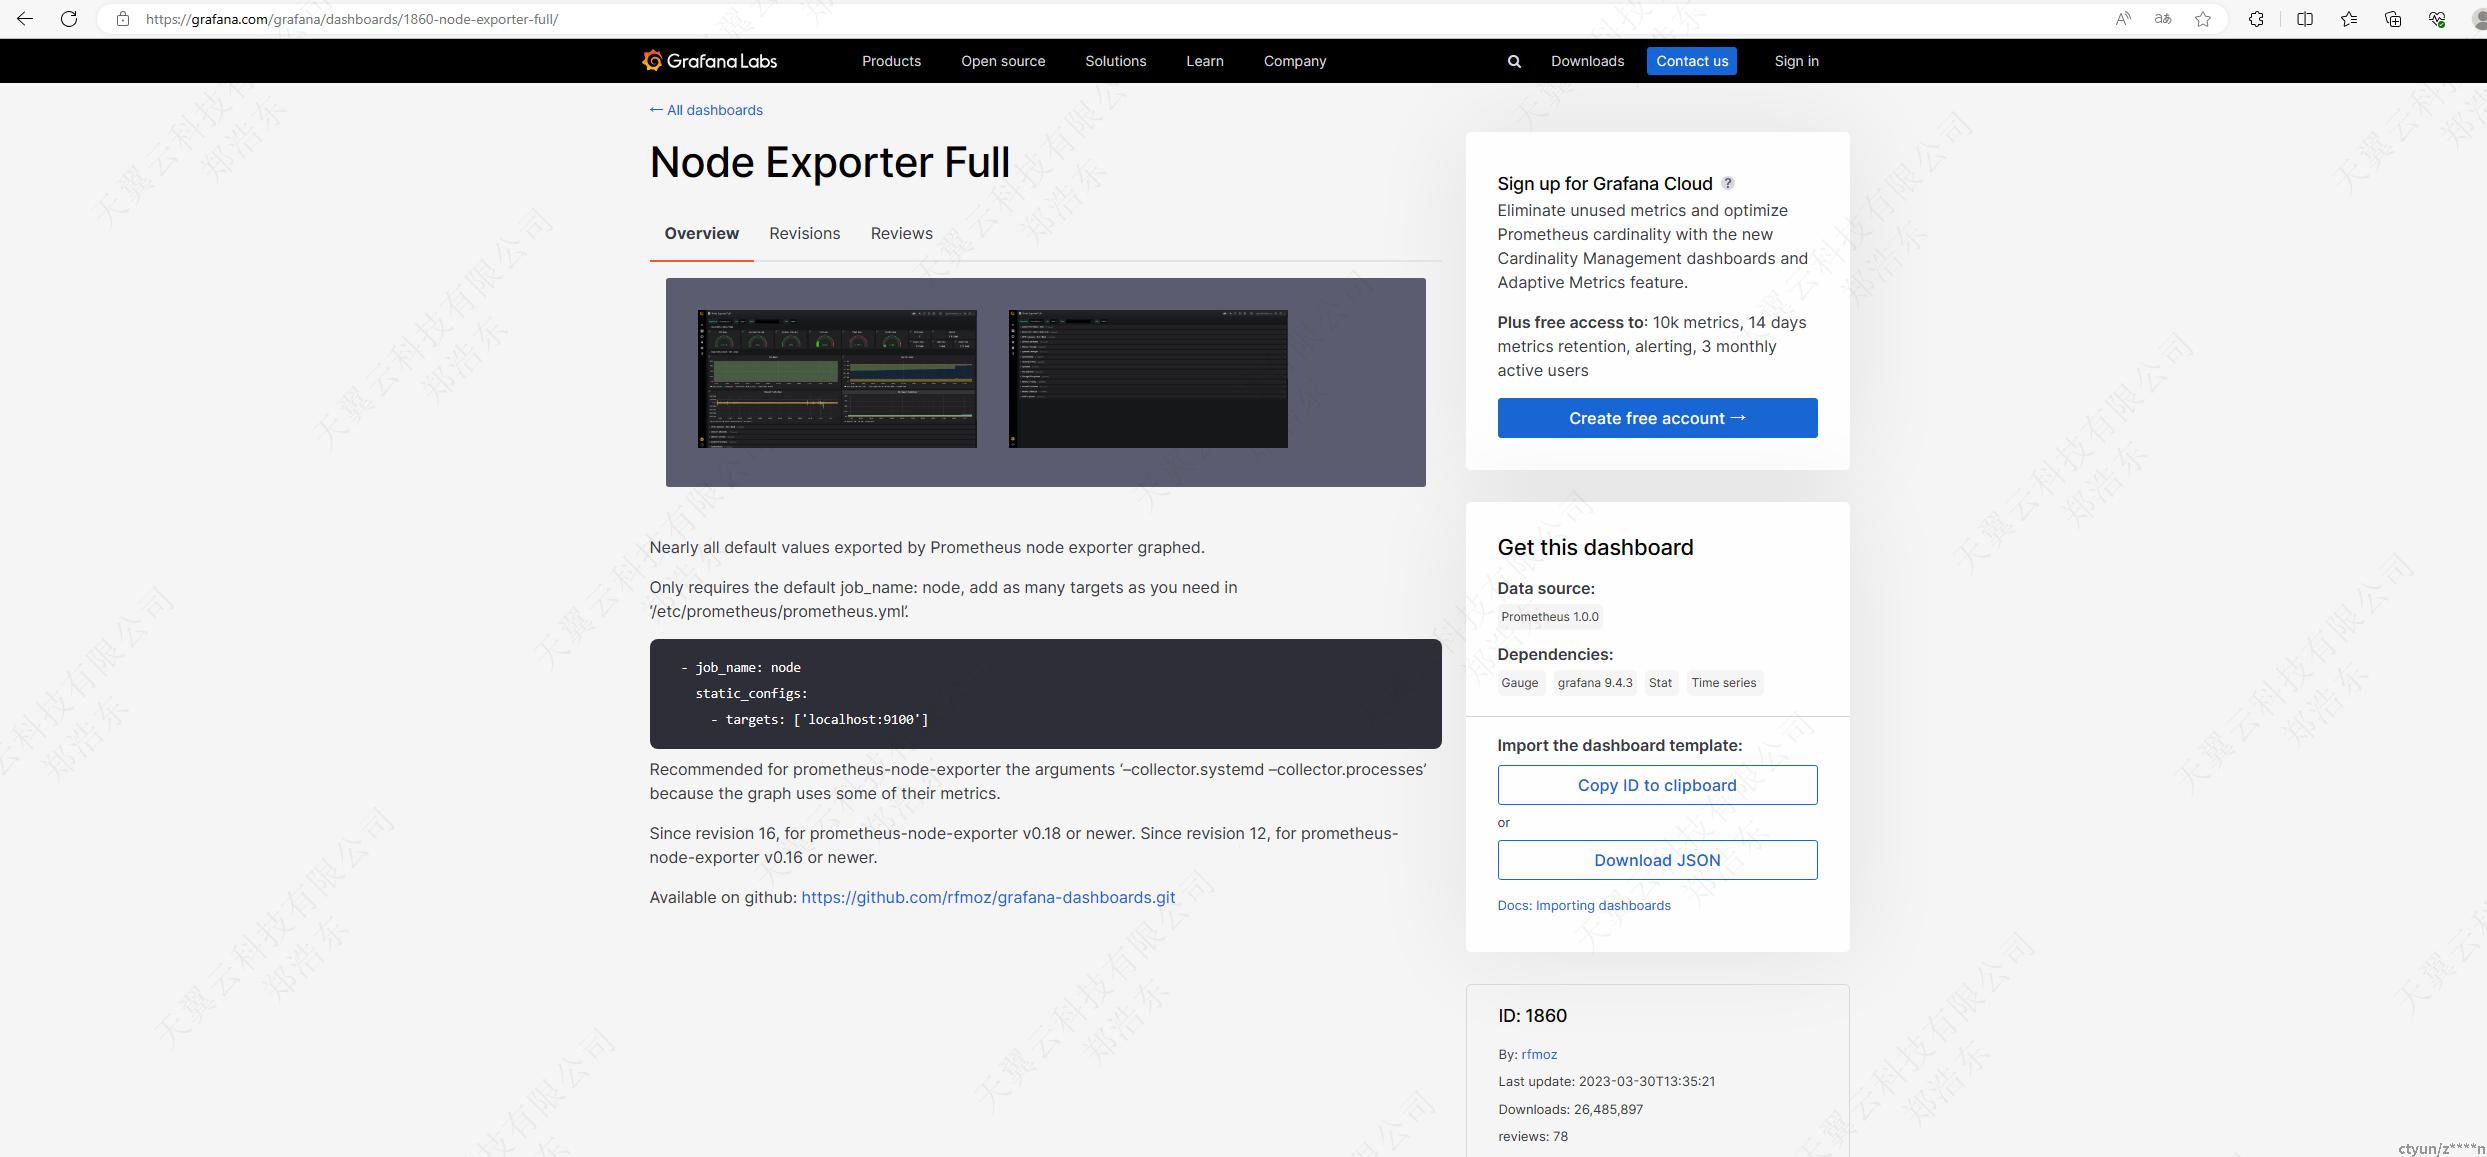Open the read aloud icon in address bar

point(2122,19)
